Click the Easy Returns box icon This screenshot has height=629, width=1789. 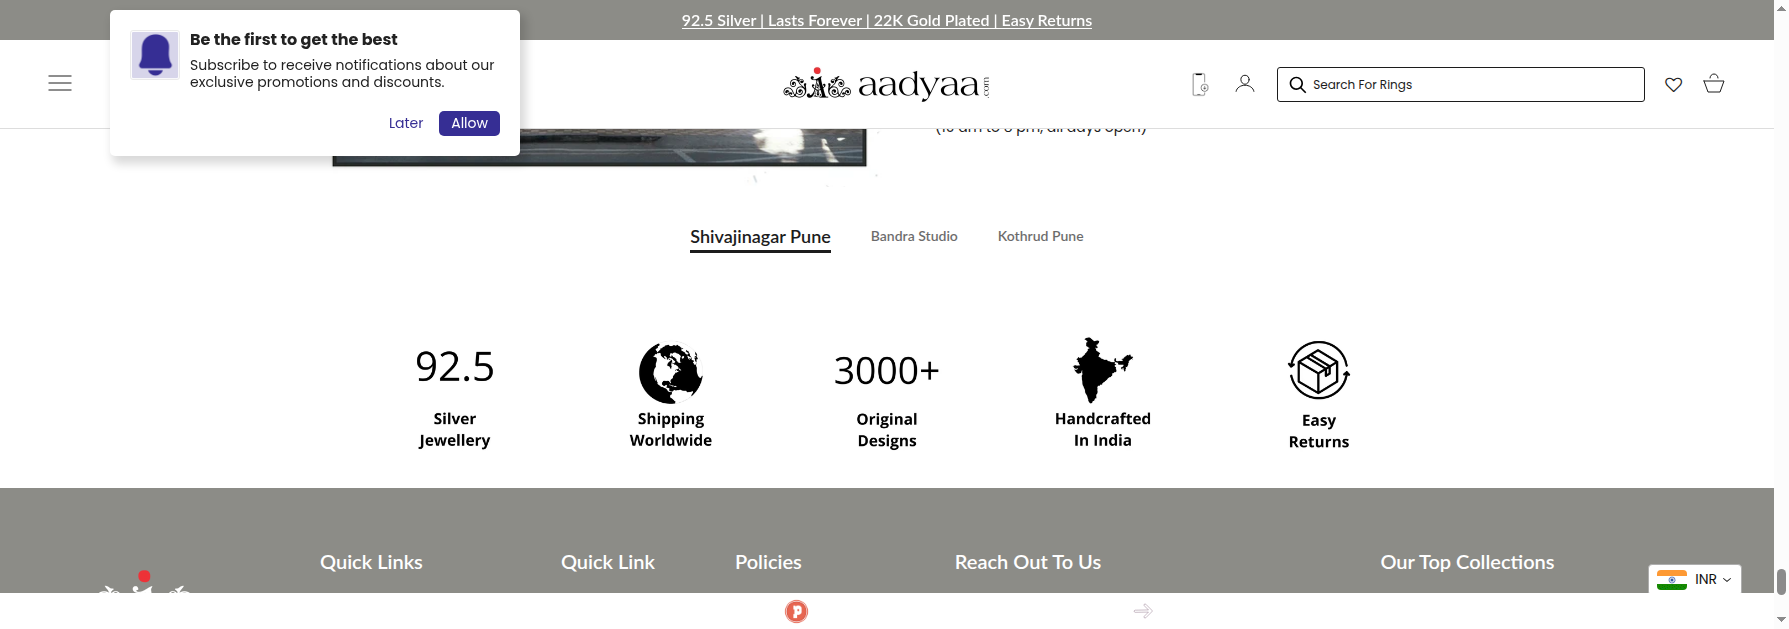pos(1318,370)
